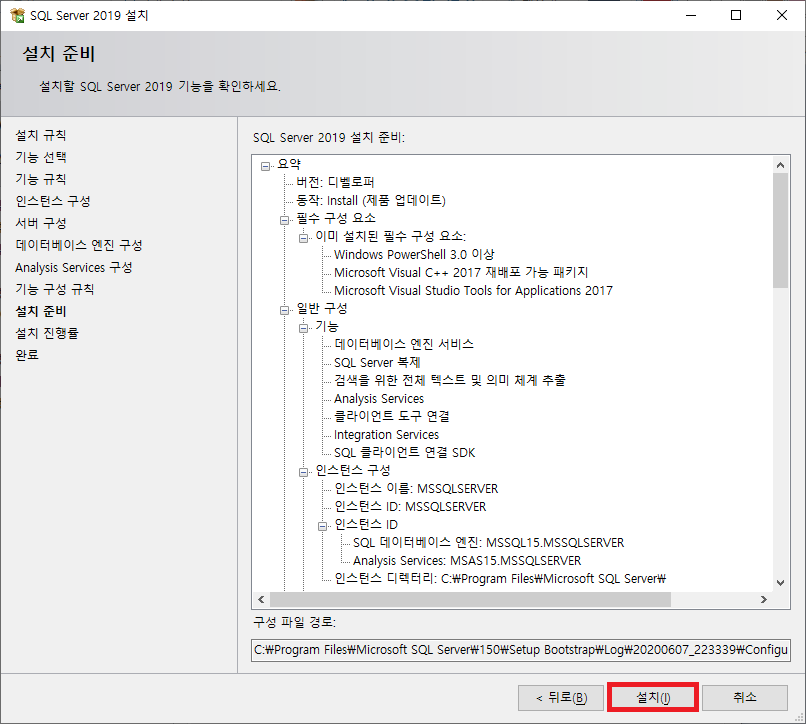Select 데이터베이스 엔진 구성 step in sidebar
The image size is (806, 724).
click(x=79, y=245)
